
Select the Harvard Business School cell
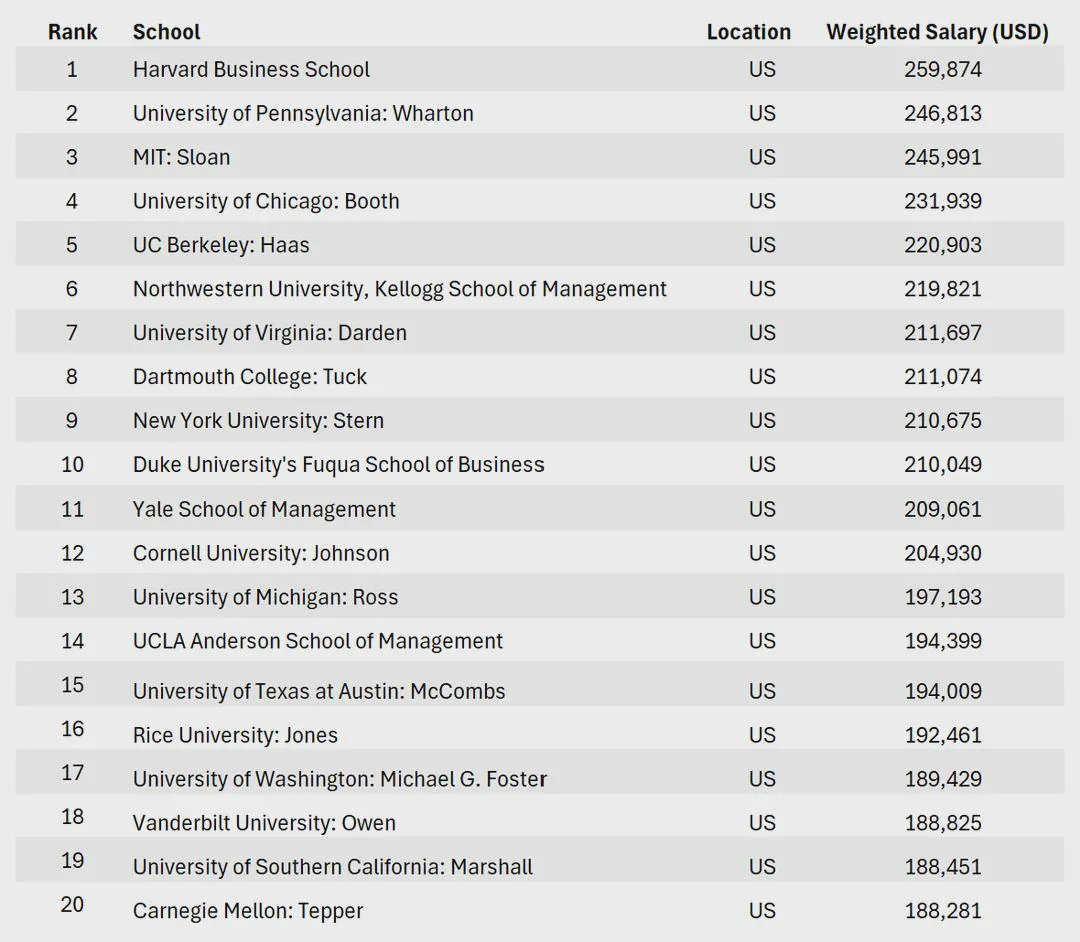tap(251, 70)
